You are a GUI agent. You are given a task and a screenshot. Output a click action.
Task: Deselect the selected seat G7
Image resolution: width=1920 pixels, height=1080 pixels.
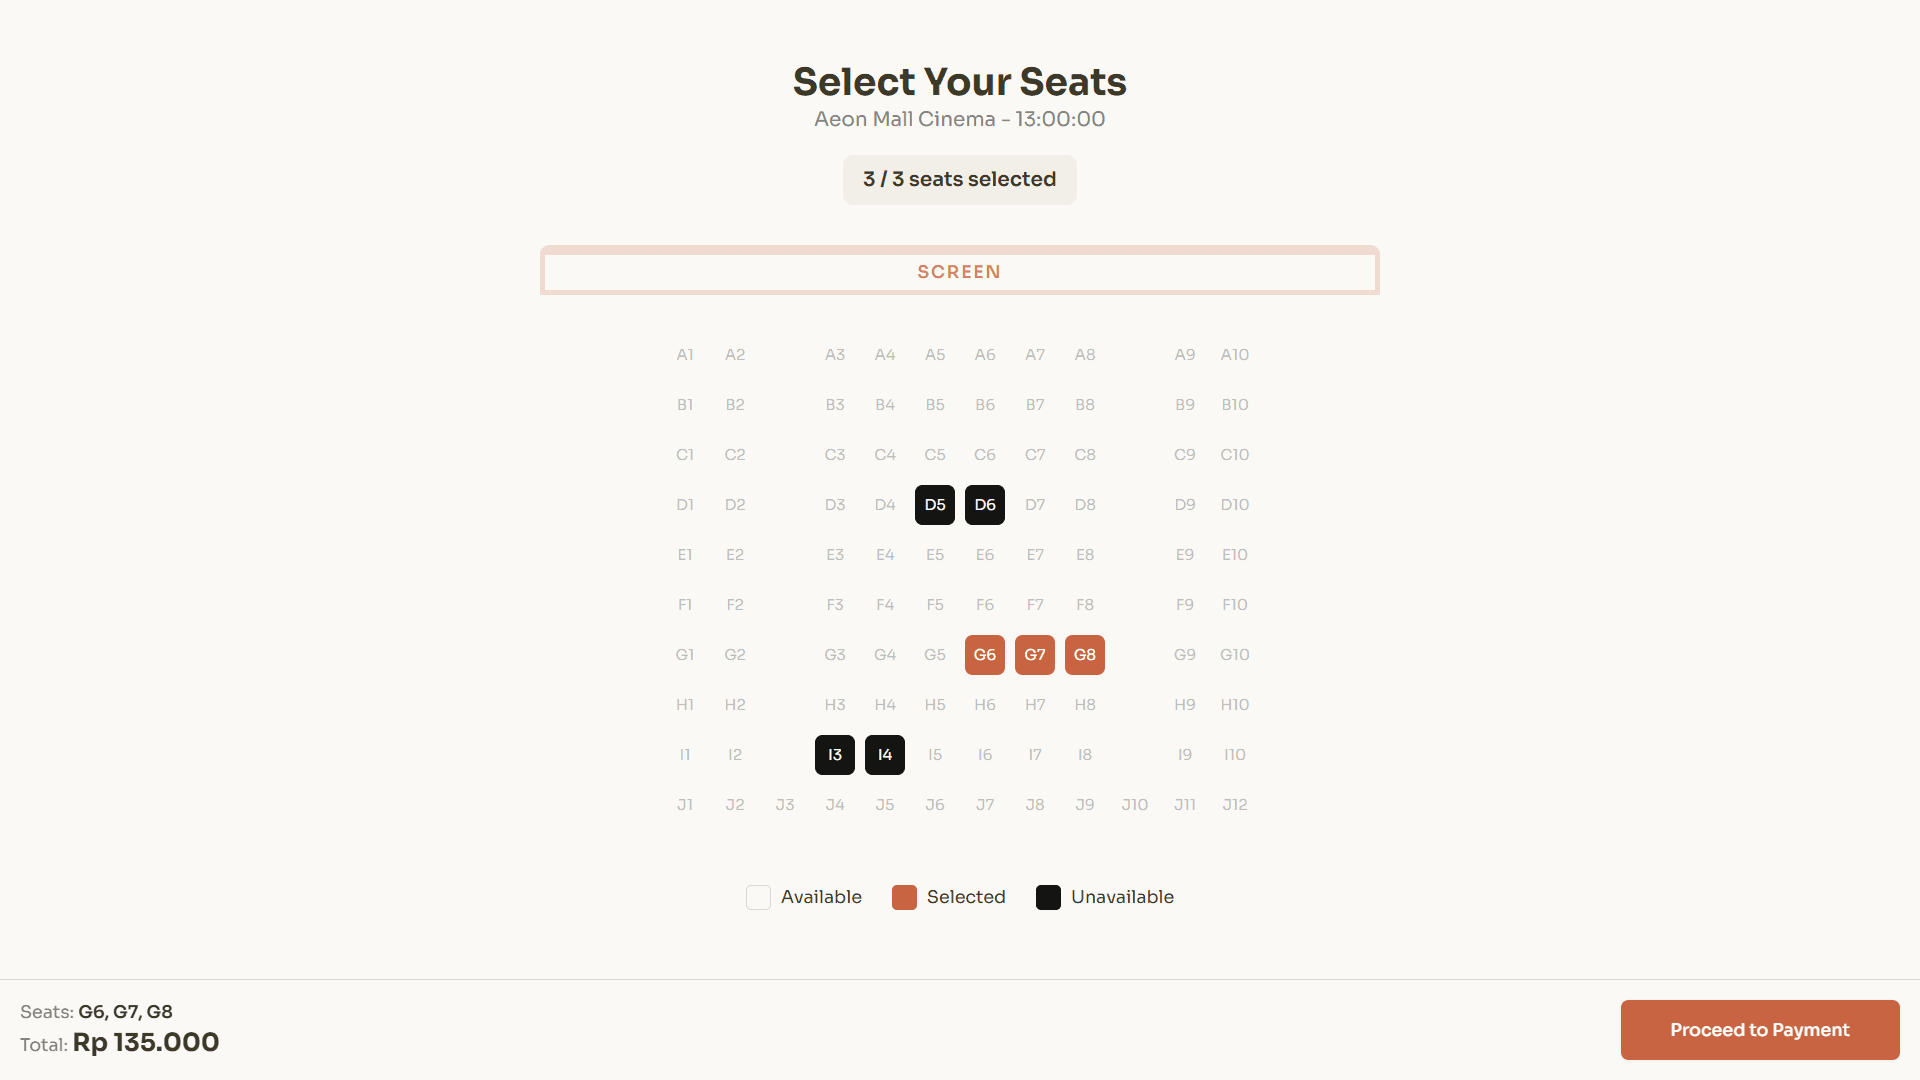click(x=1034, y=654)
